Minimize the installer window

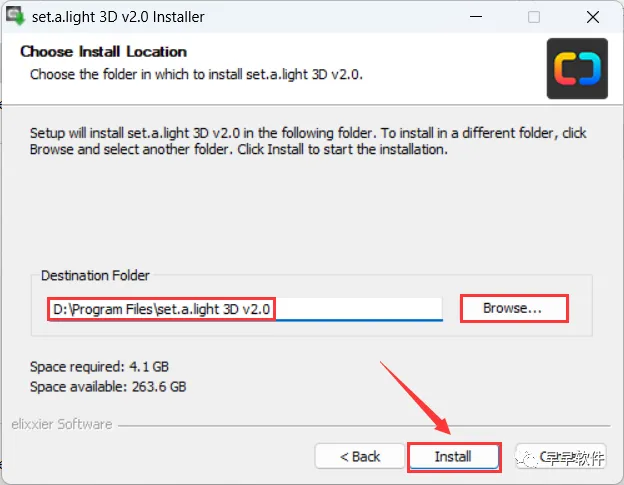tap(476, 17)
